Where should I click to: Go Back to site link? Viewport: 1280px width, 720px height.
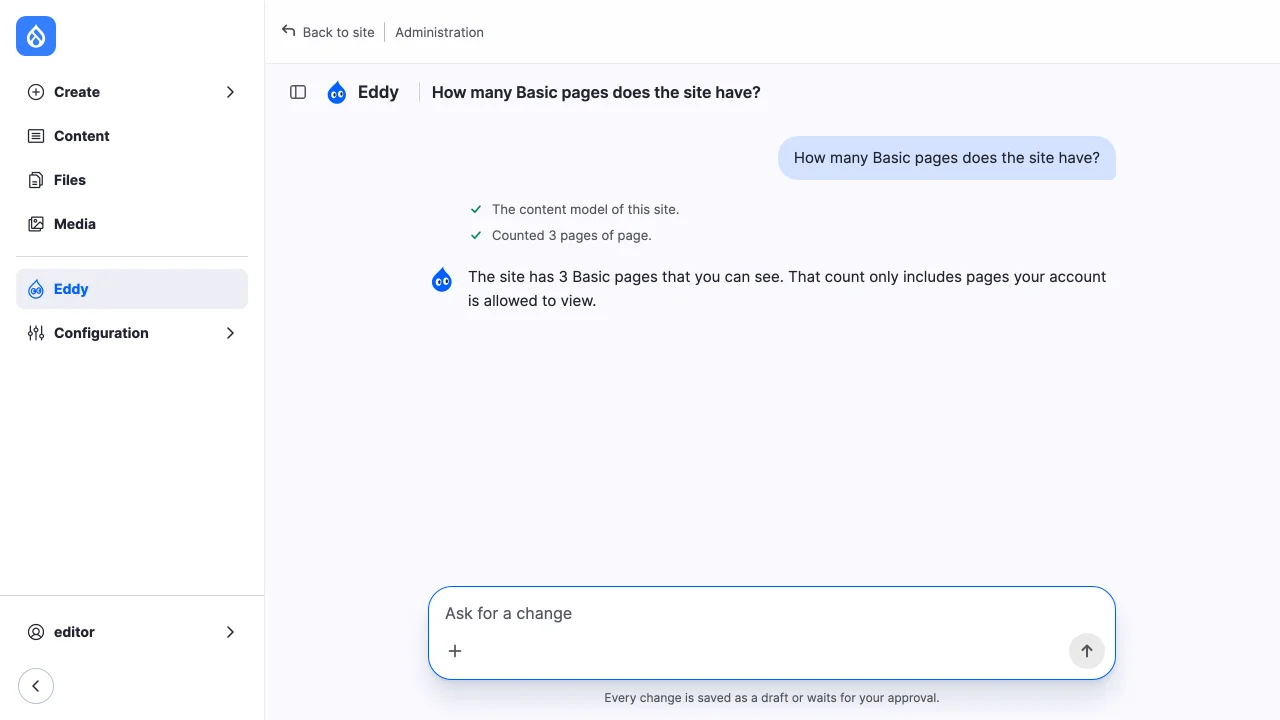328,32
